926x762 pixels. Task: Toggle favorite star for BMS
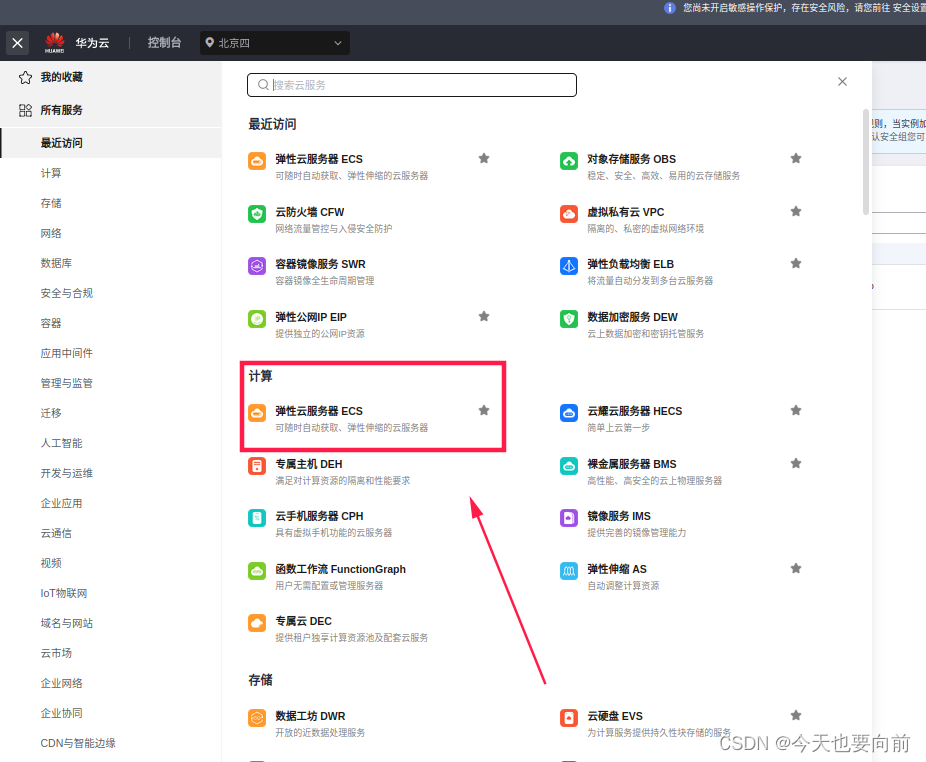point(796,463)
